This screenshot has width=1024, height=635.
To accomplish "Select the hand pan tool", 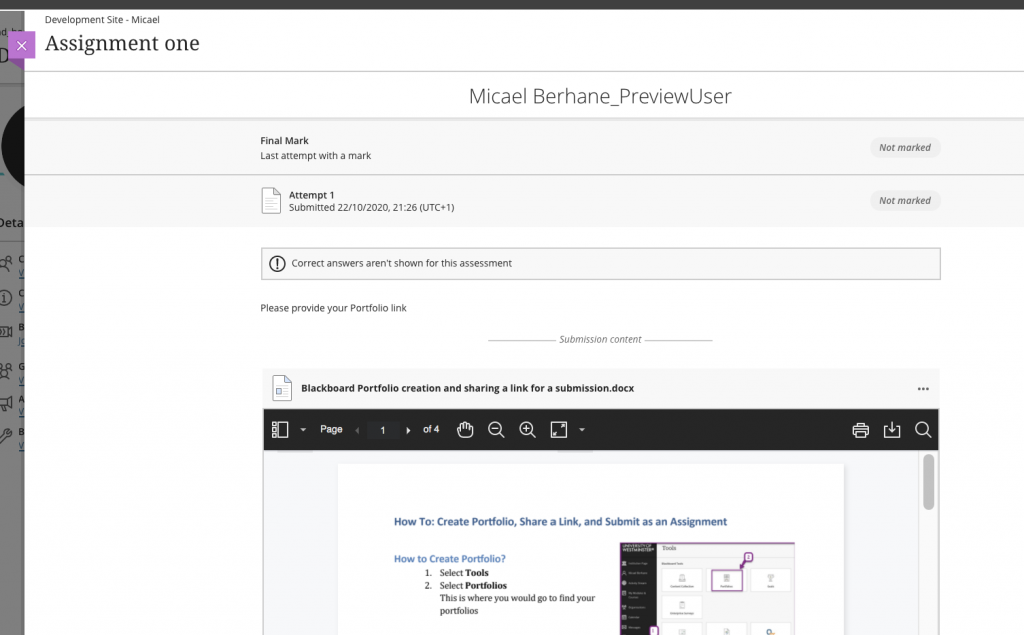I will (x=465, y=429).
